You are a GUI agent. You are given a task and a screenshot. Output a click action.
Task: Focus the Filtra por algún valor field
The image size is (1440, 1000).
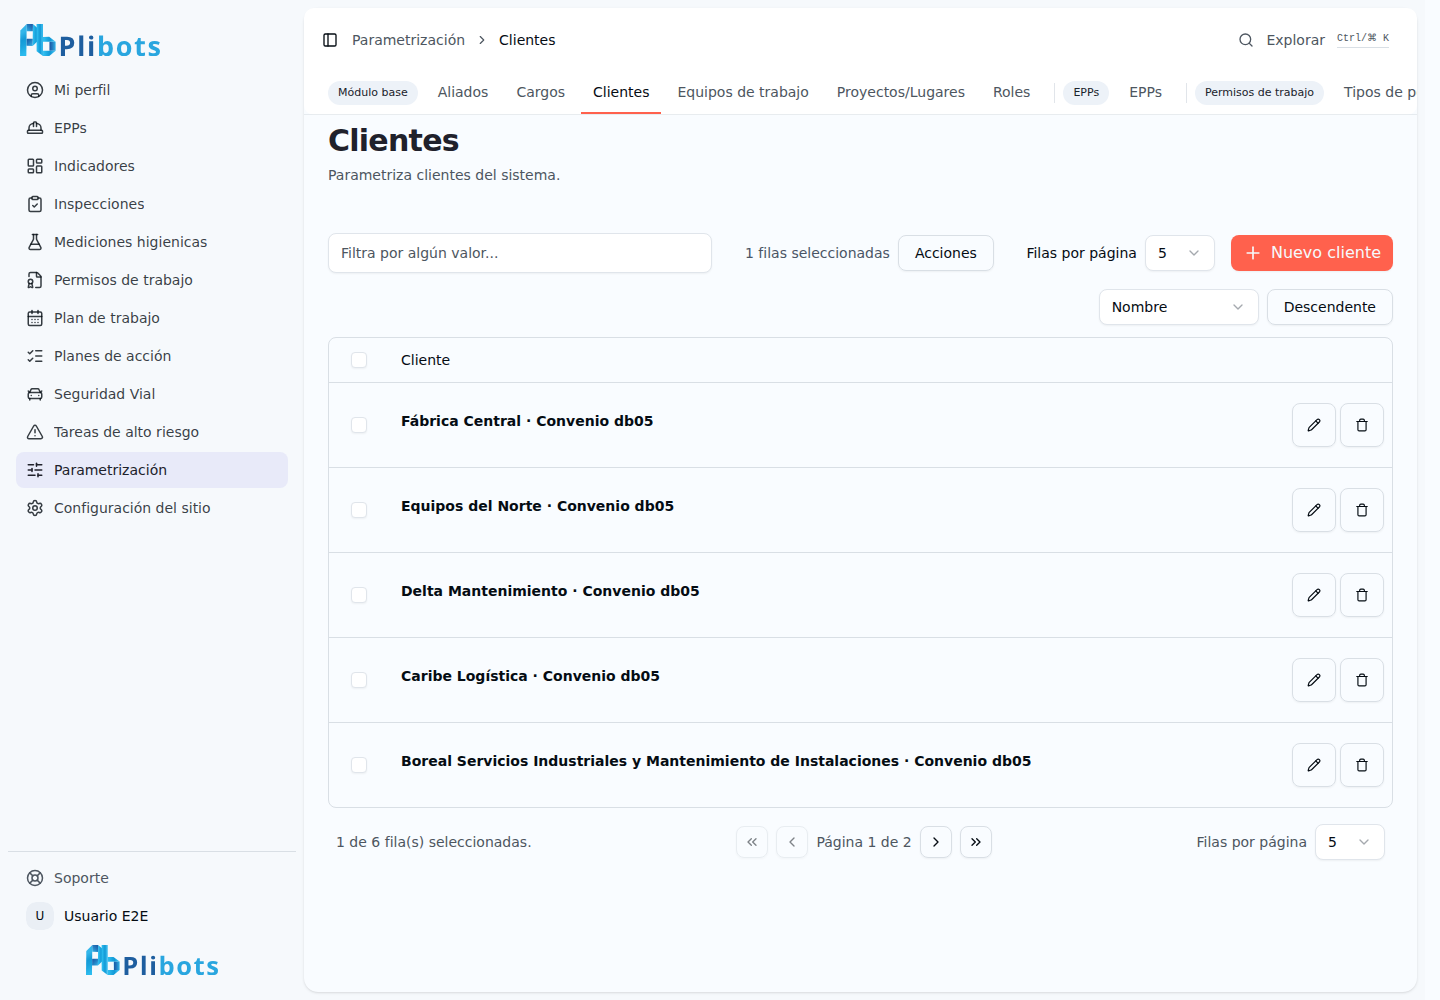click(x=520, y=253)
